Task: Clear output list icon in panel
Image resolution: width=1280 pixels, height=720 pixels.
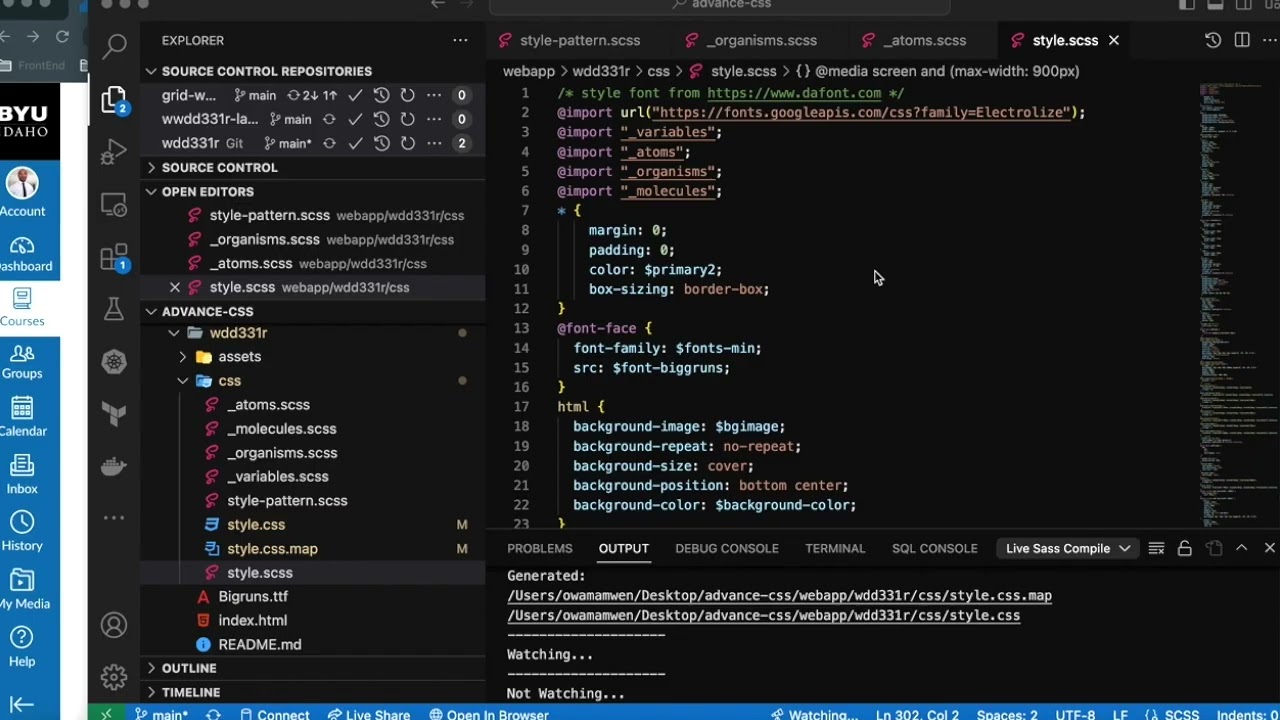Action: coord(1156,548)
